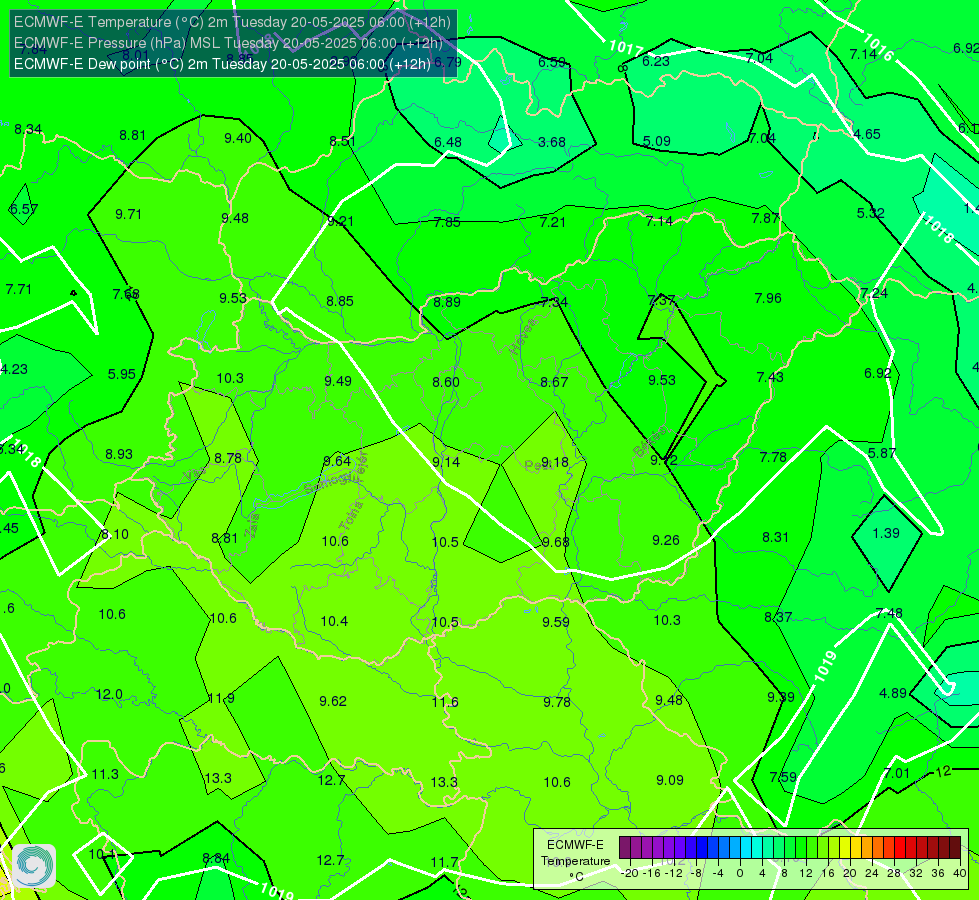
Task: Click the Zala county label
Action: pyautogui.click(x=252, y=526)
